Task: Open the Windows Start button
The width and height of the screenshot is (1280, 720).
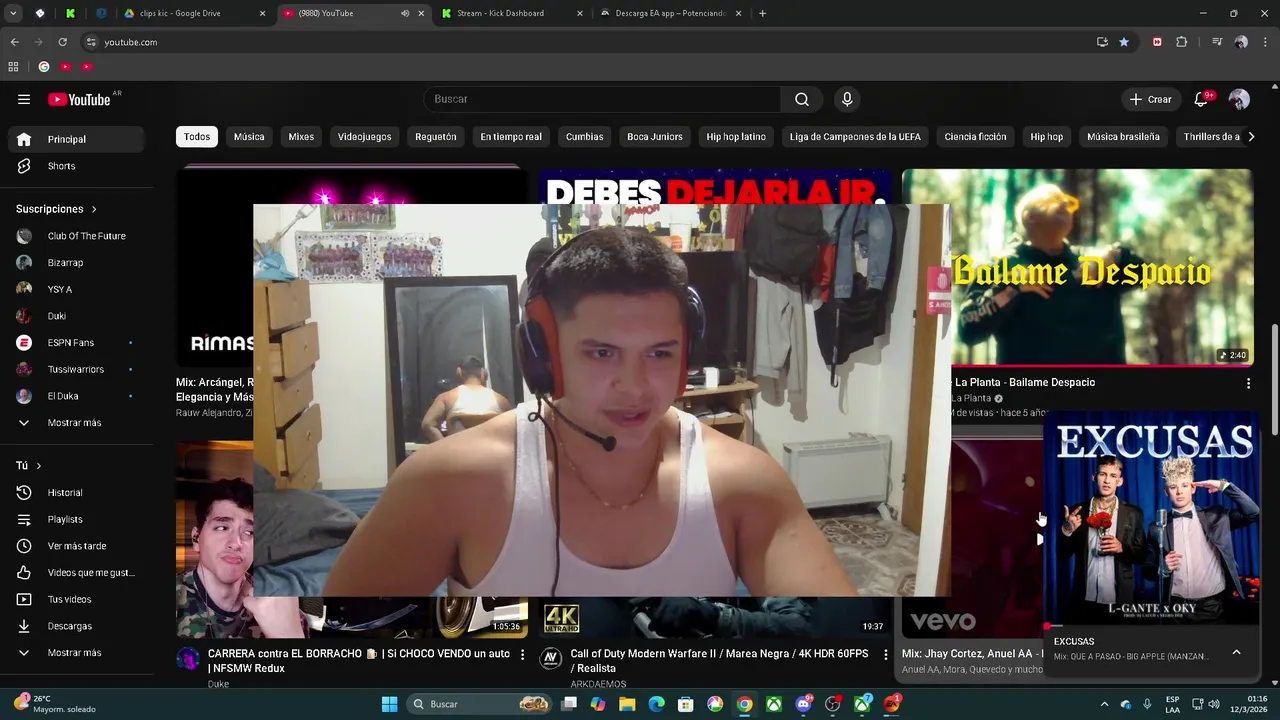Action: click(x=389, y=704)
